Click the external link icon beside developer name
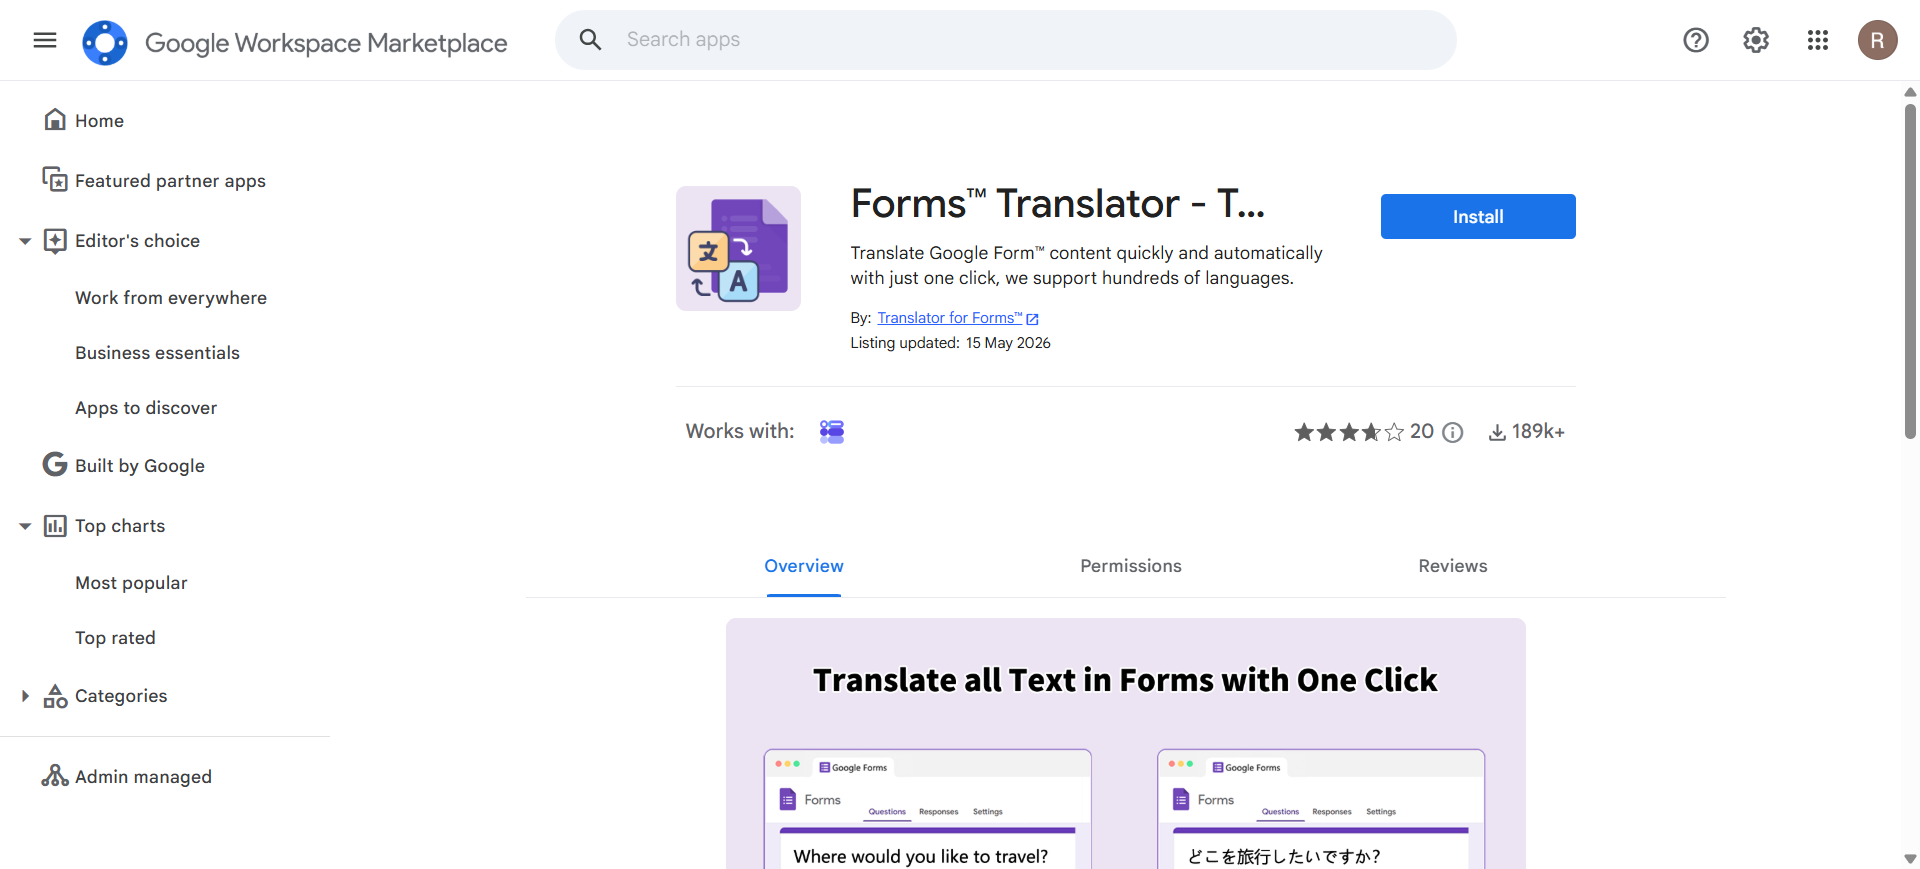Screen dimensions: 1920x869 pos(1033,319)
